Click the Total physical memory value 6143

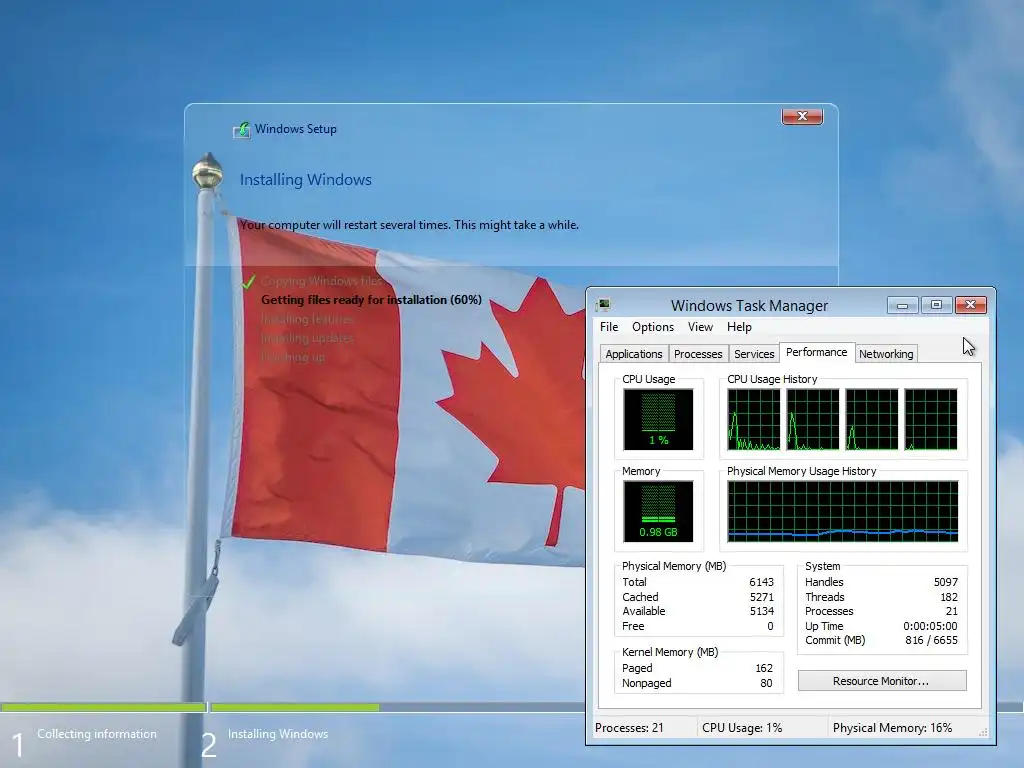[761, 582]
